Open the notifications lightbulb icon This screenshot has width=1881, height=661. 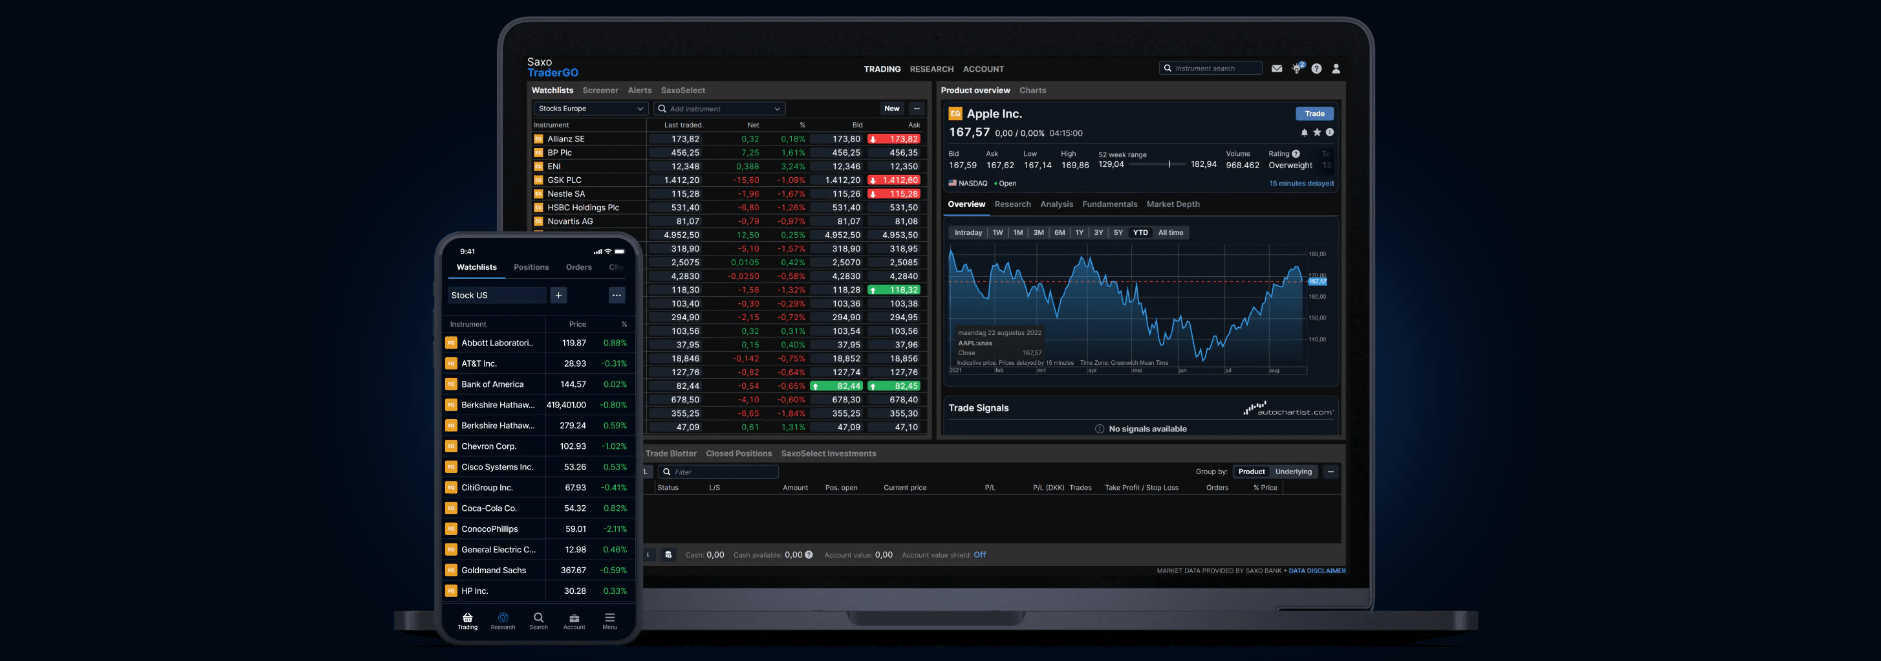[x=1297, y=68]
